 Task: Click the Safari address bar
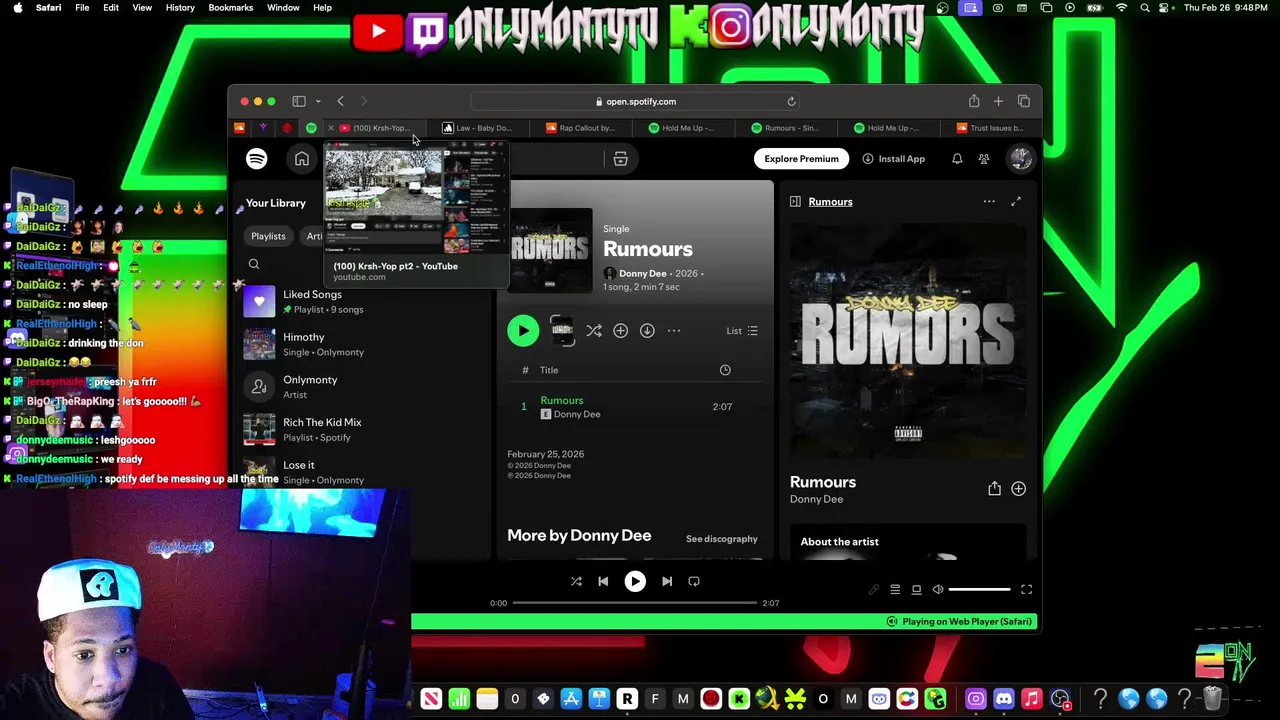(x=635, y=101)
